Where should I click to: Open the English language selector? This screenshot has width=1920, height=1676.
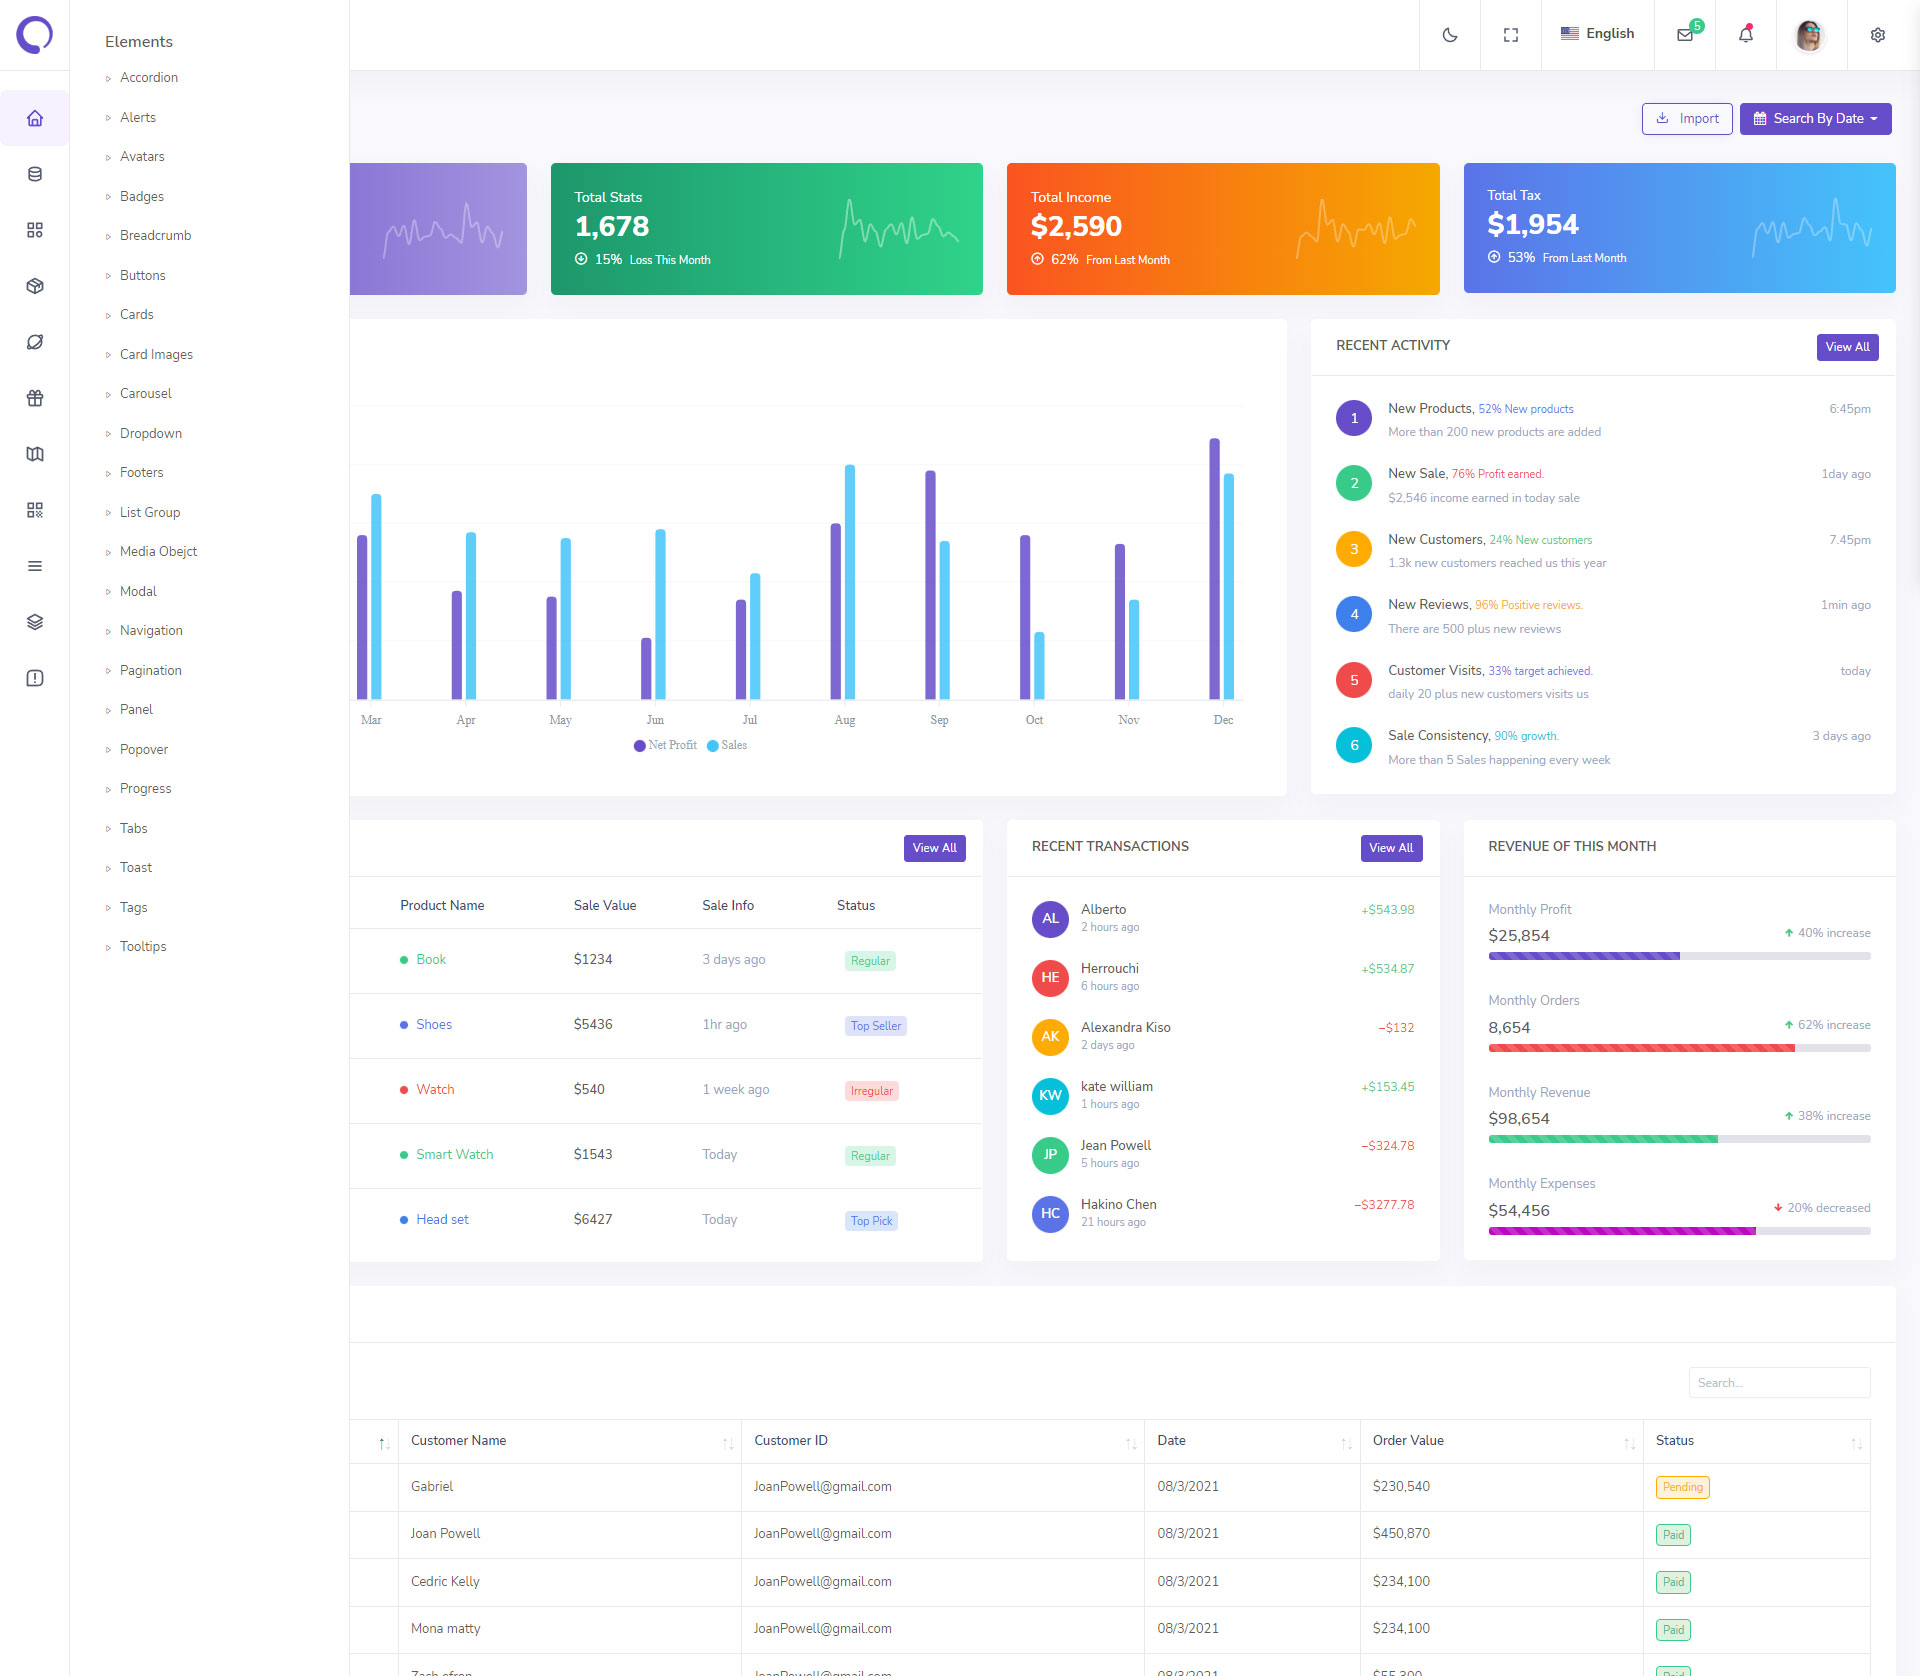(x=1597, y=34)
